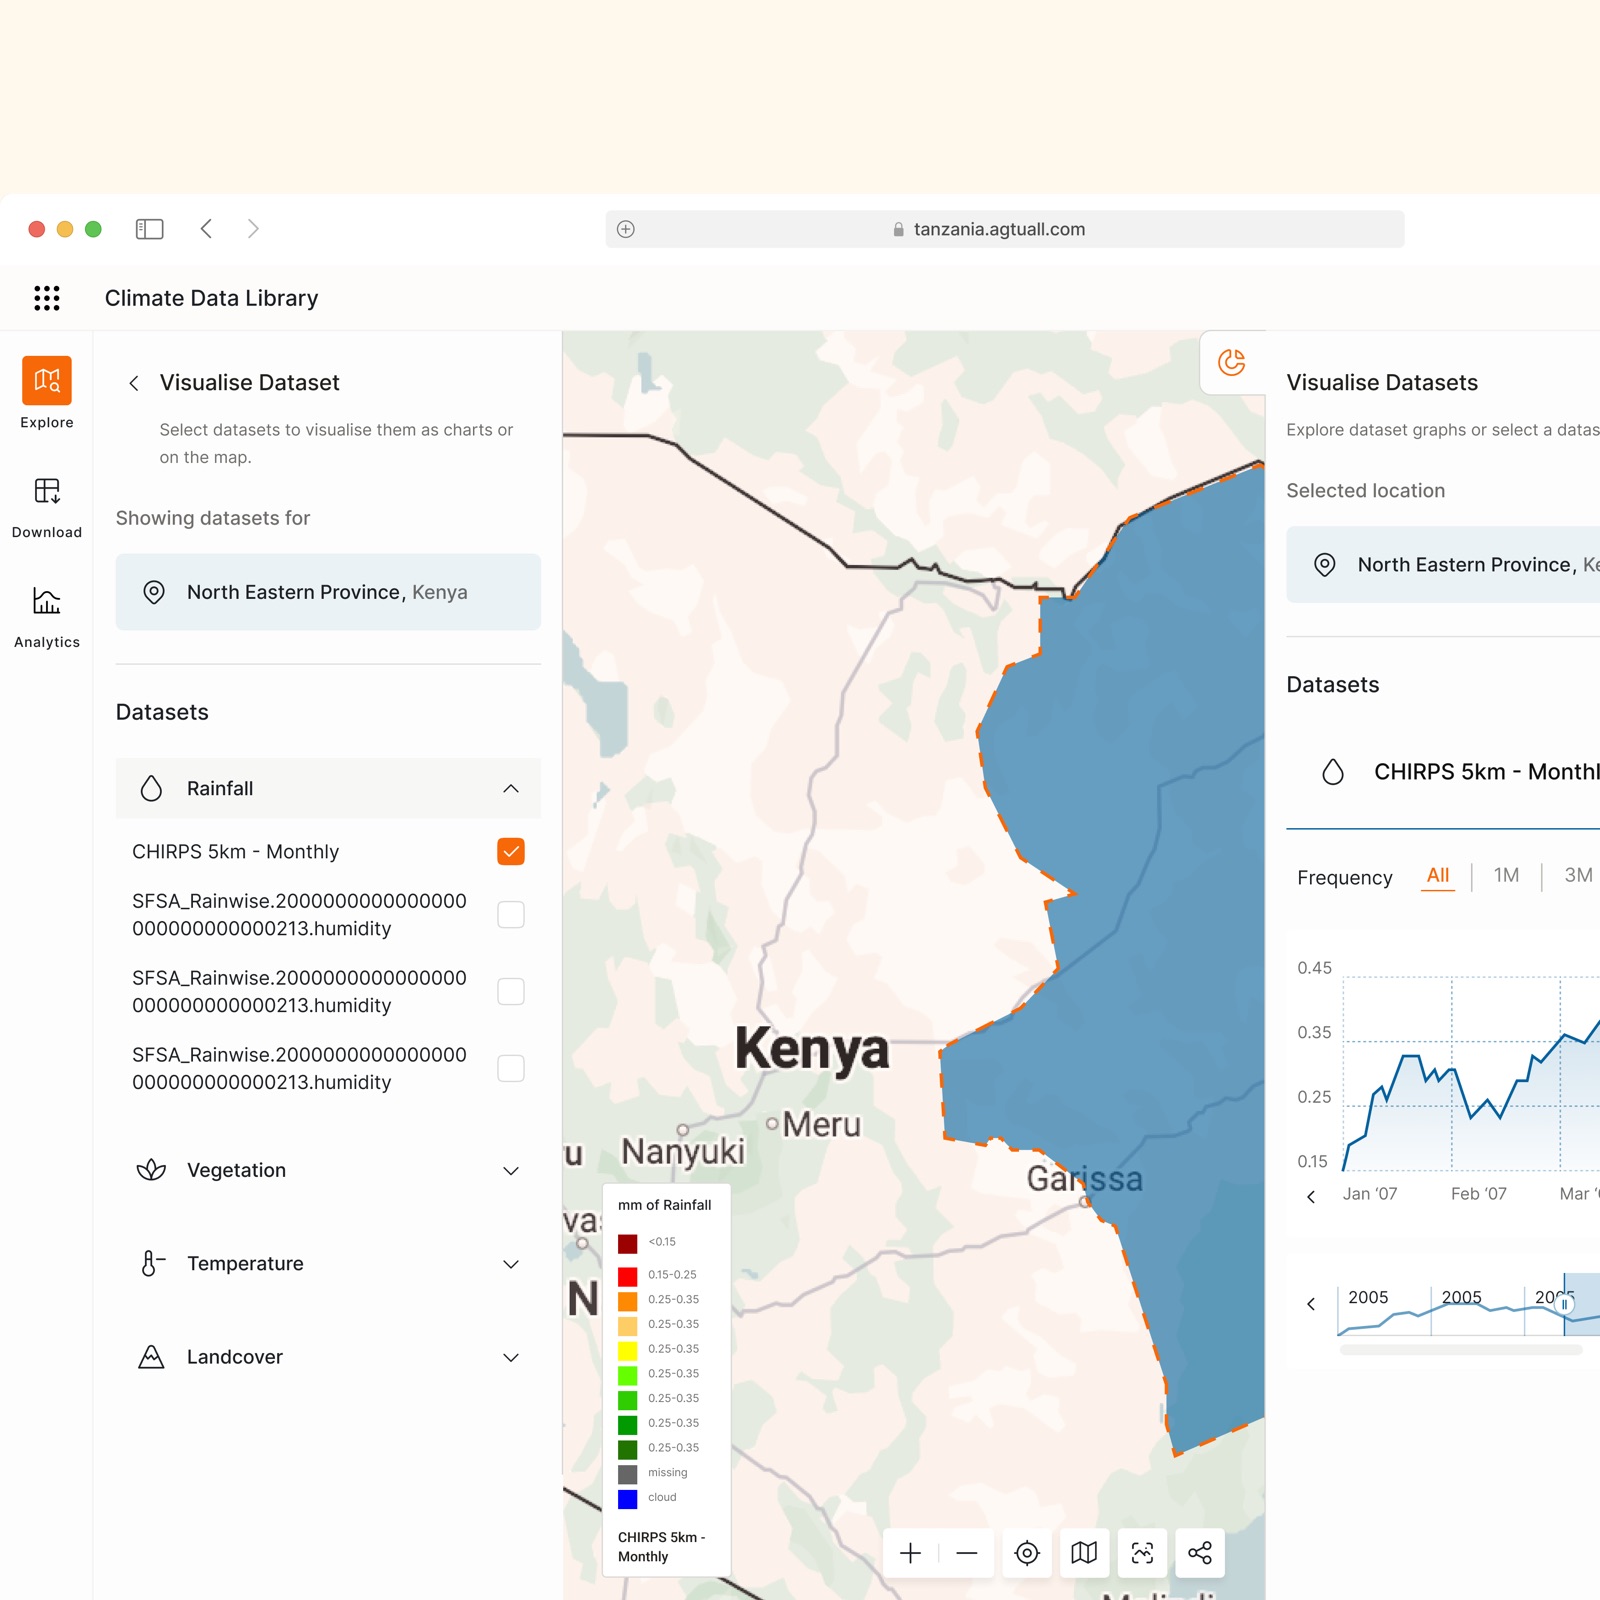Zoom in on the map
This screenshot has height=1600, width=1600.
click(910, 1553)
